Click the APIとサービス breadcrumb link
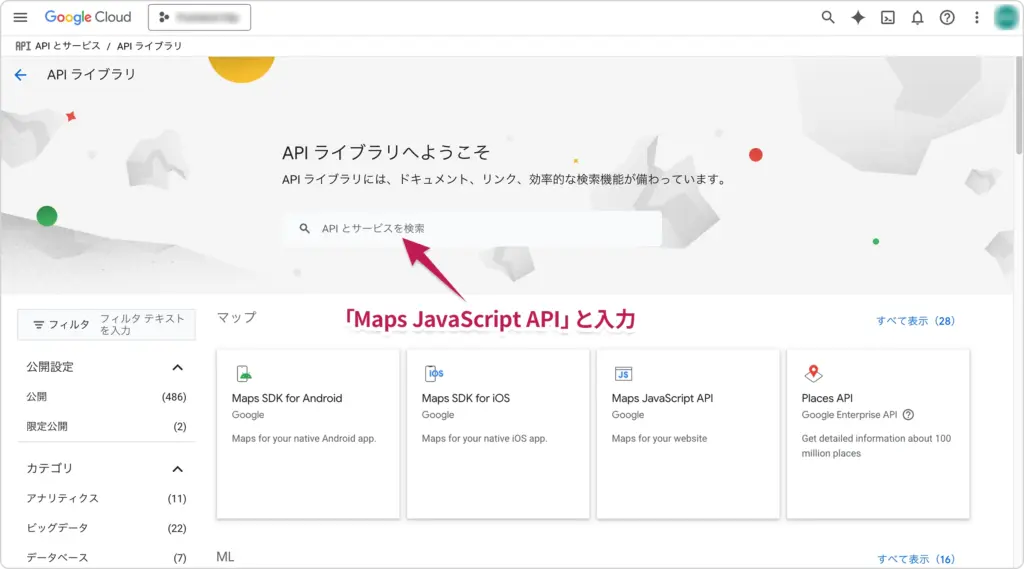Image resolution: width=1024 pixels, height=569 pixels. 68,46
